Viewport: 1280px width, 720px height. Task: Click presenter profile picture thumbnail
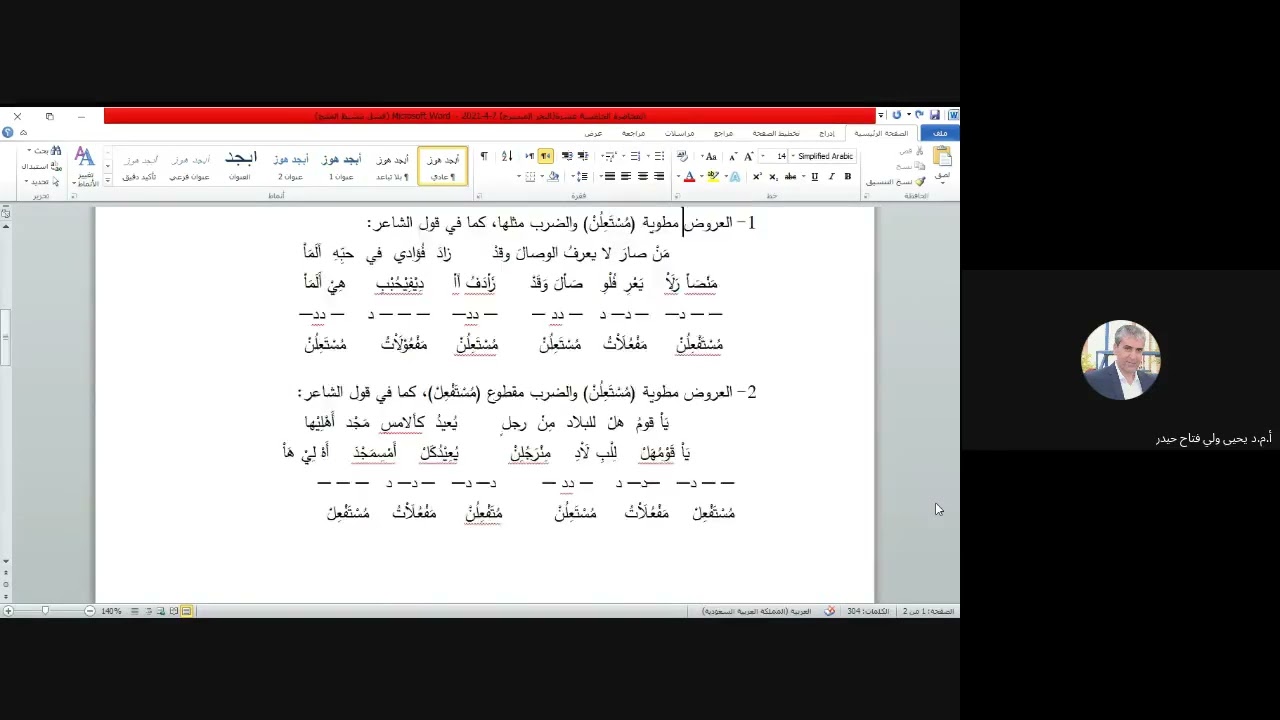pyautogui.click(x=1121, y=360)
